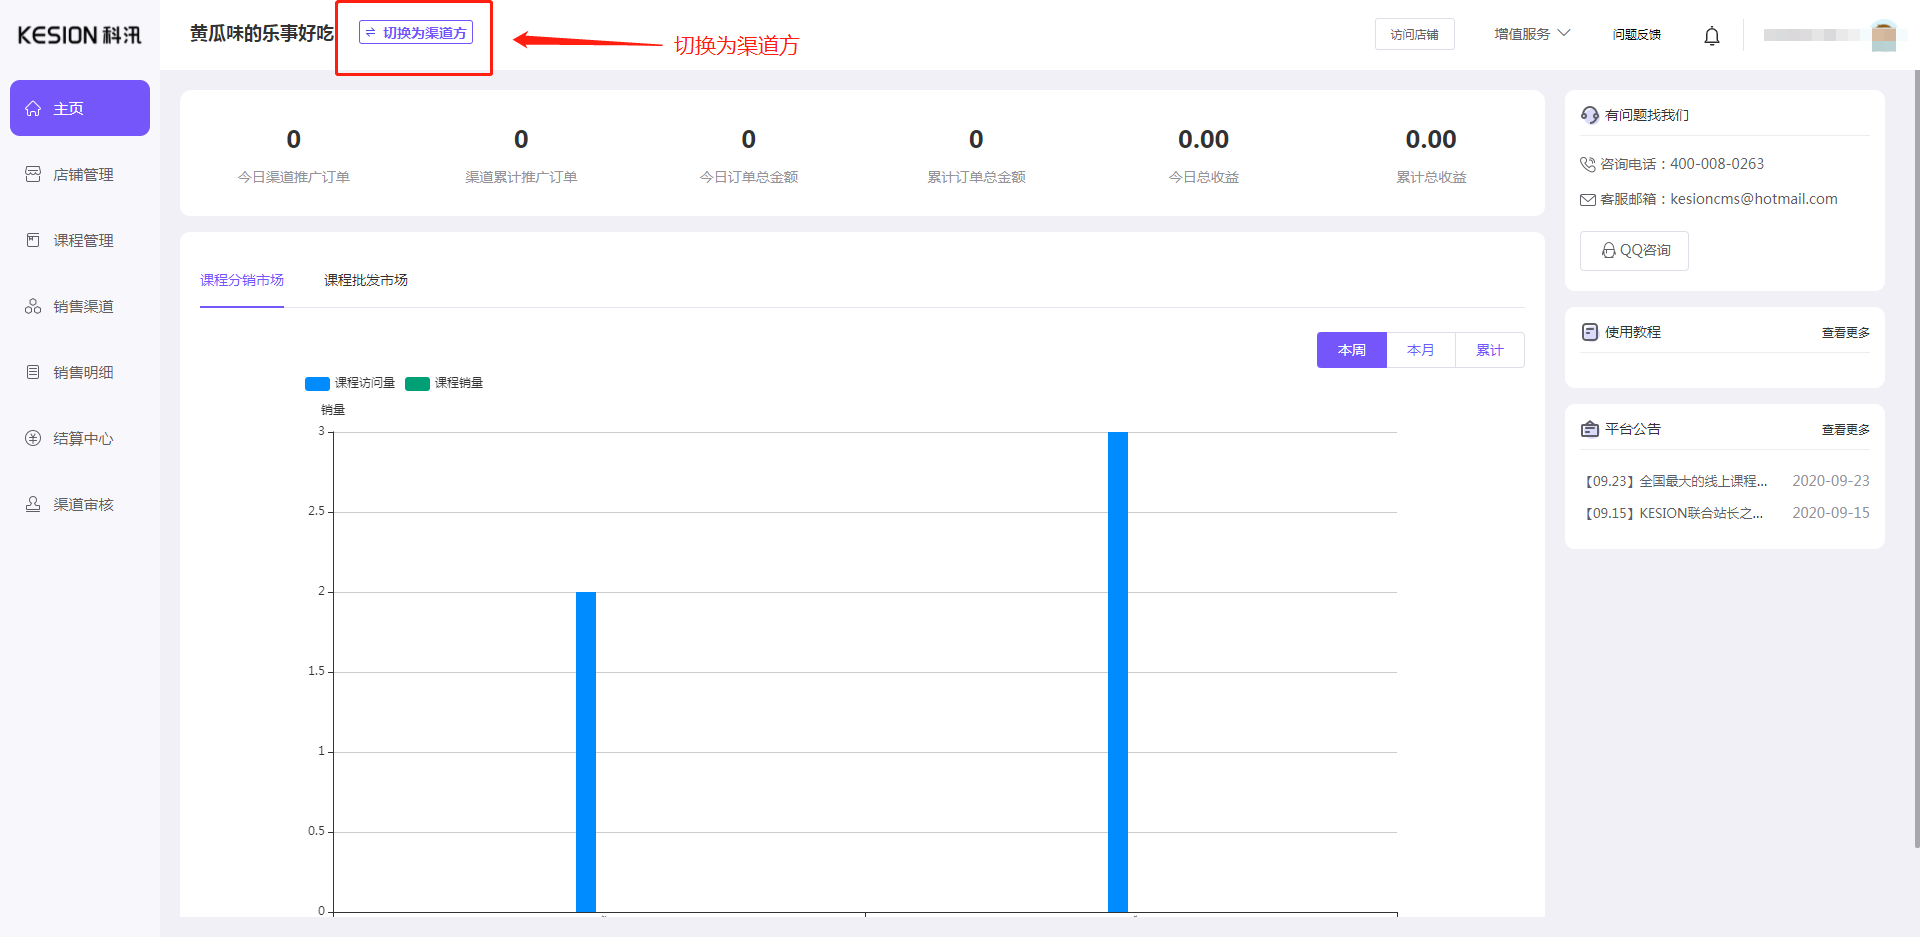
Task: Open 查看更多 in 平台公告 panel
Action: click(1845, 429)
